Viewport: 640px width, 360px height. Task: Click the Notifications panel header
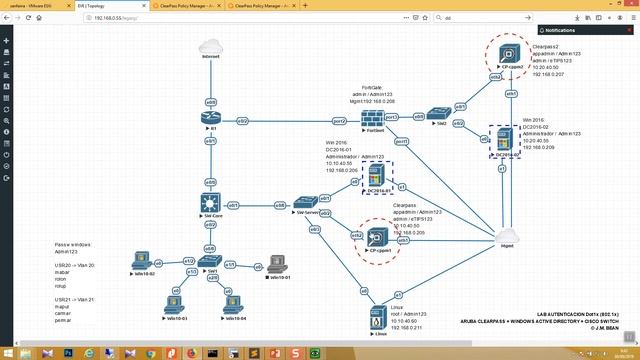coord(585,30)
